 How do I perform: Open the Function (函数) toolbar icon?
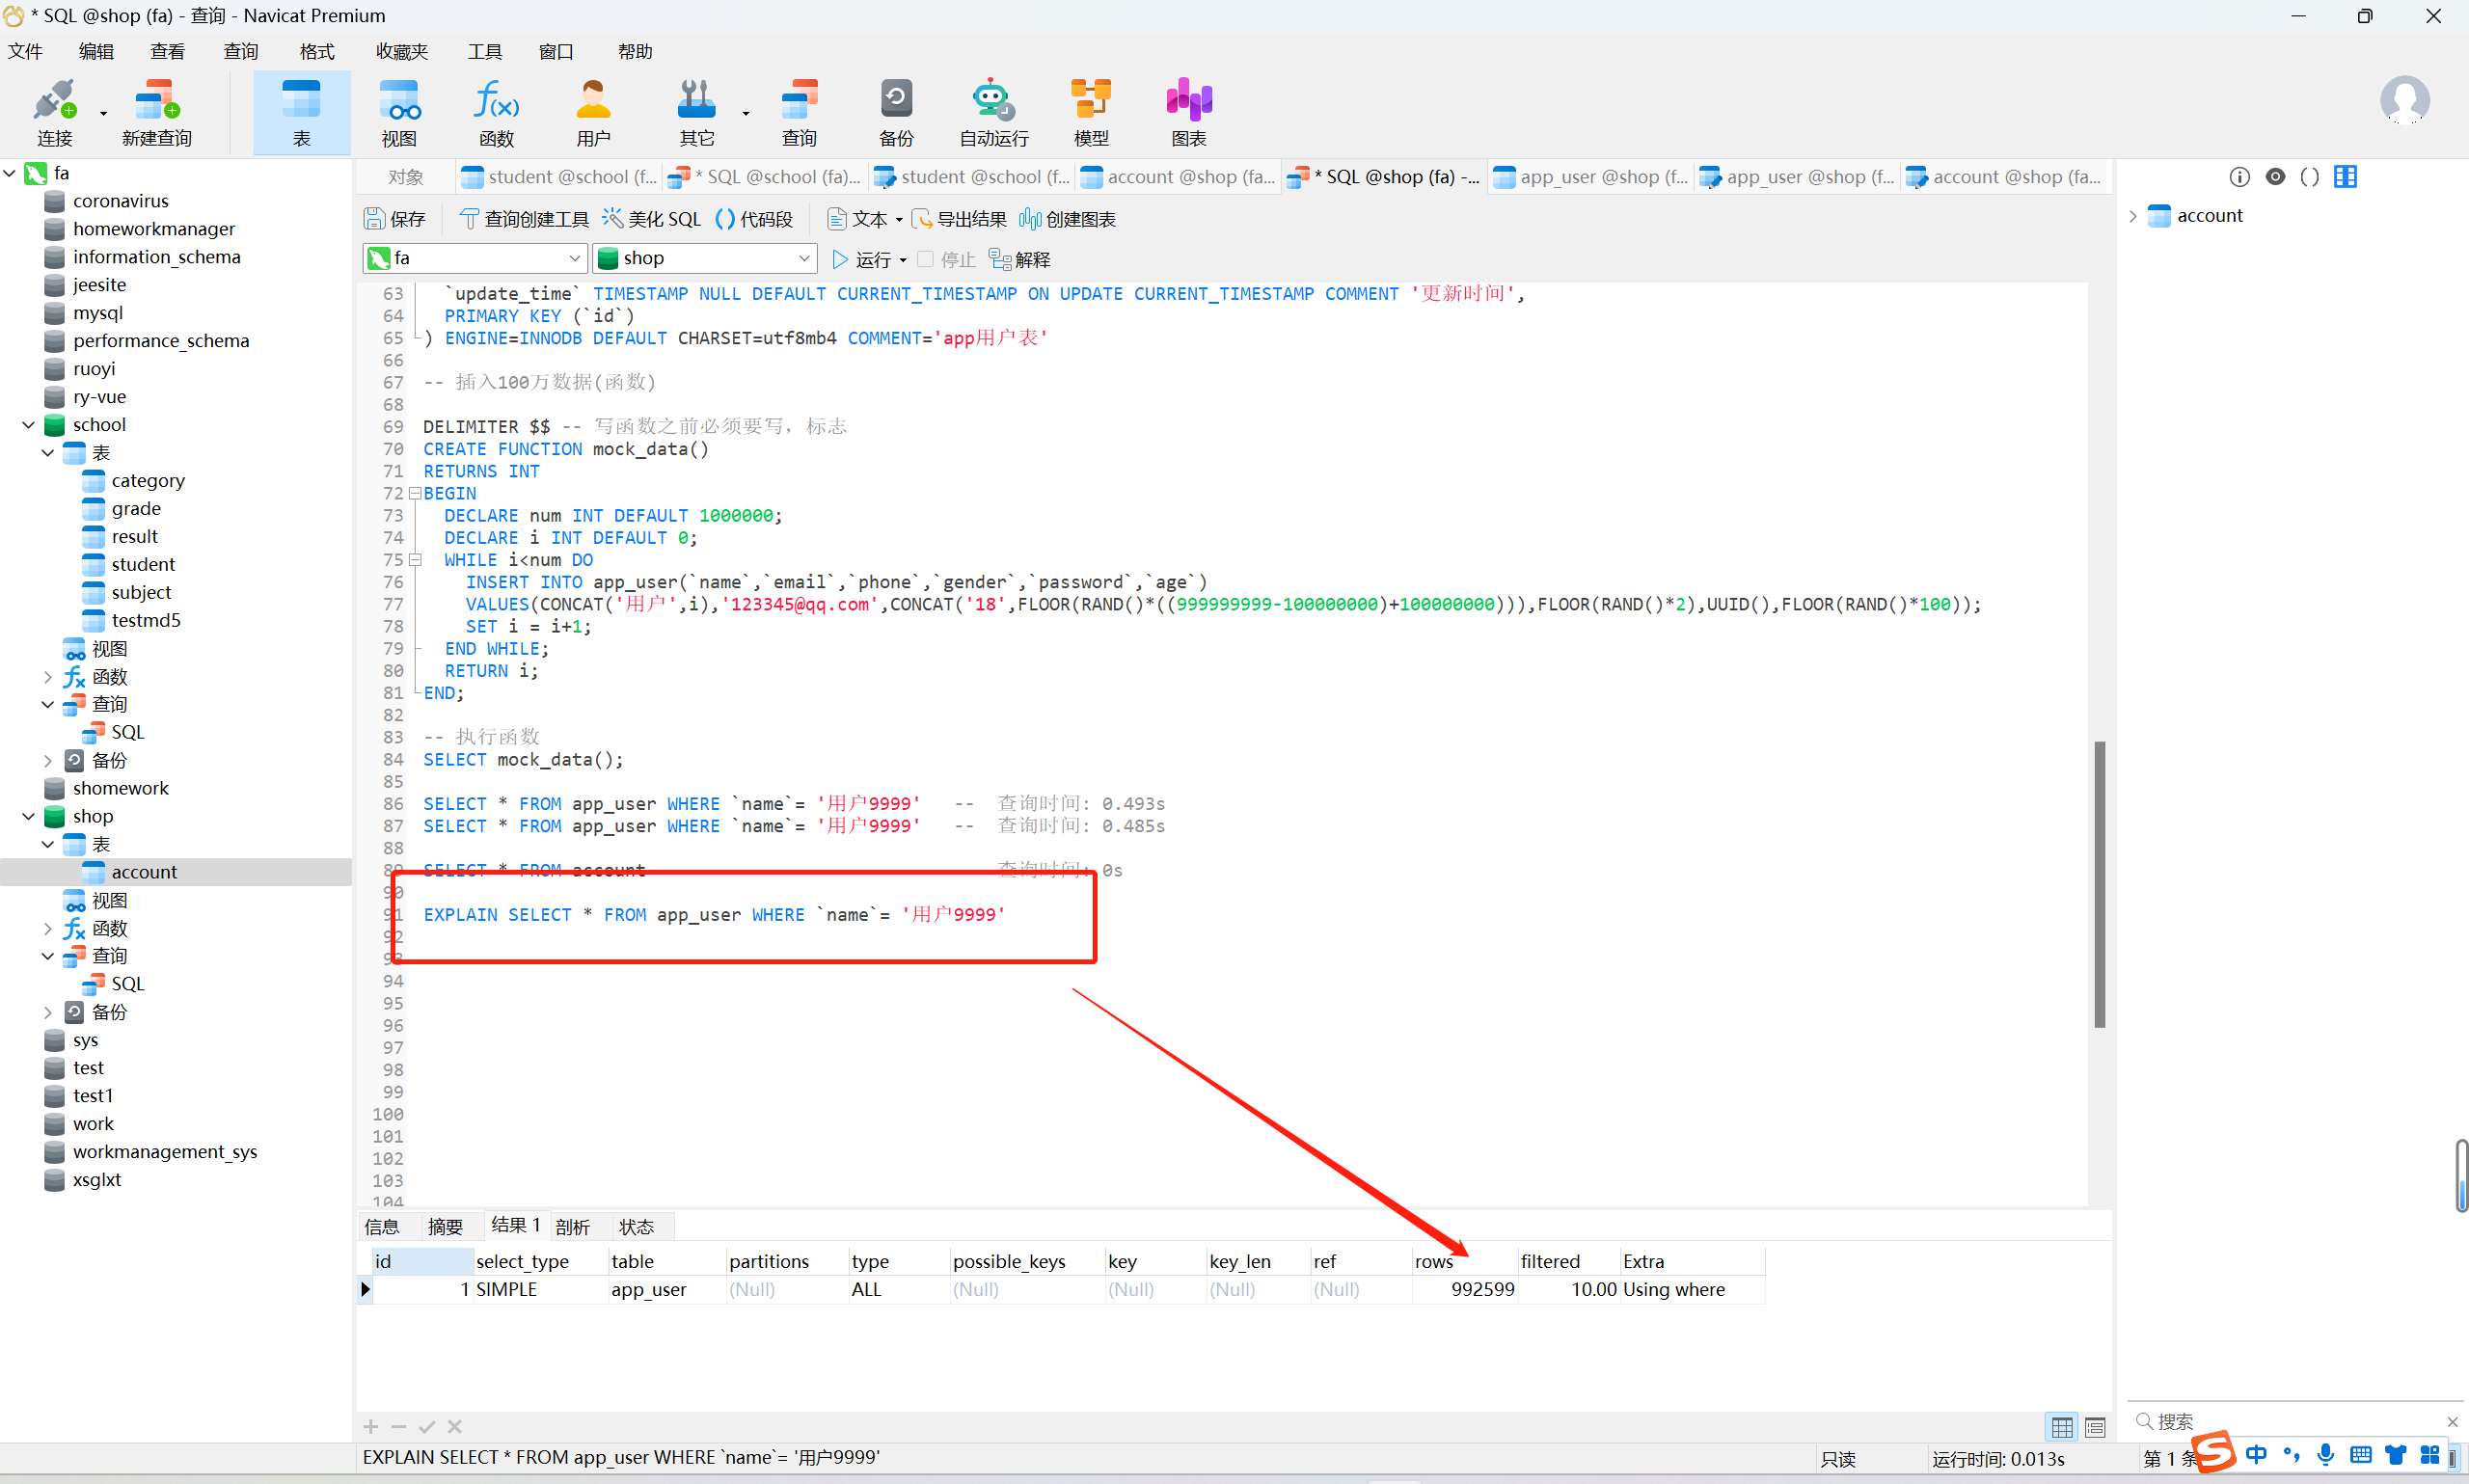click(496, 112)
